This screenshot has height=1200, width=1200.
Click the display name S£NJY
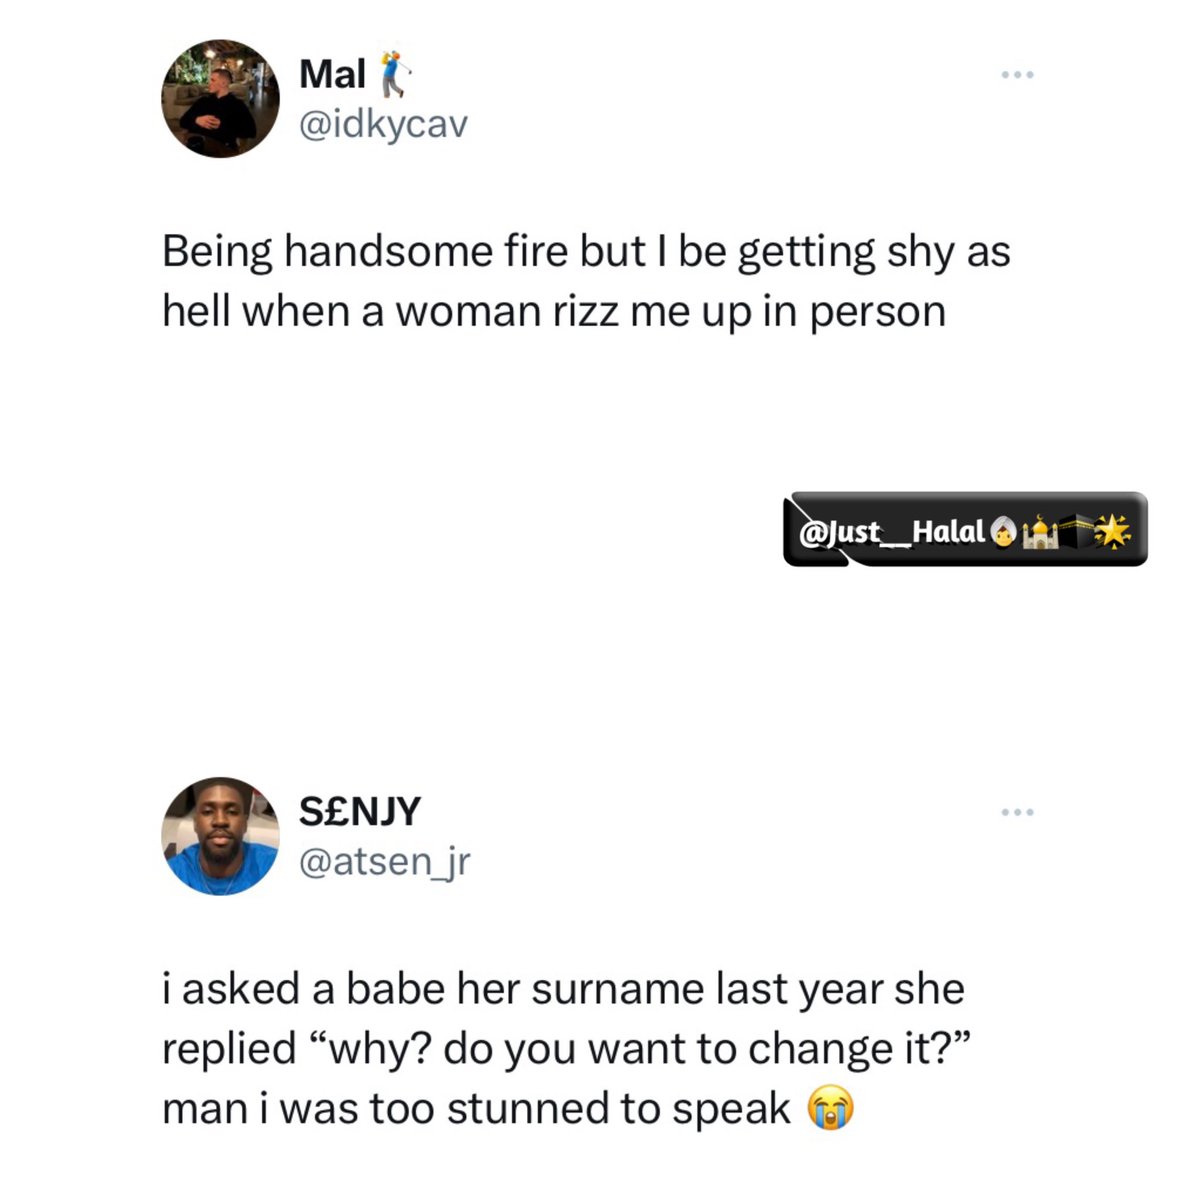[360, 811]
